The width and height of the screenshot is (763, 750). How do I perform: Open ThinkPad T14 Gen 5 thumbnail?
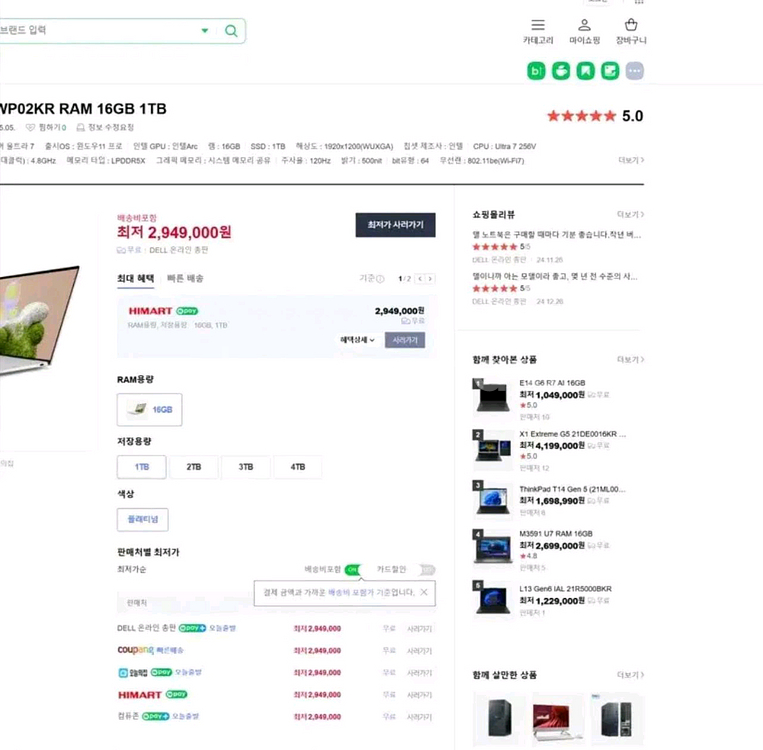[493, 500]
